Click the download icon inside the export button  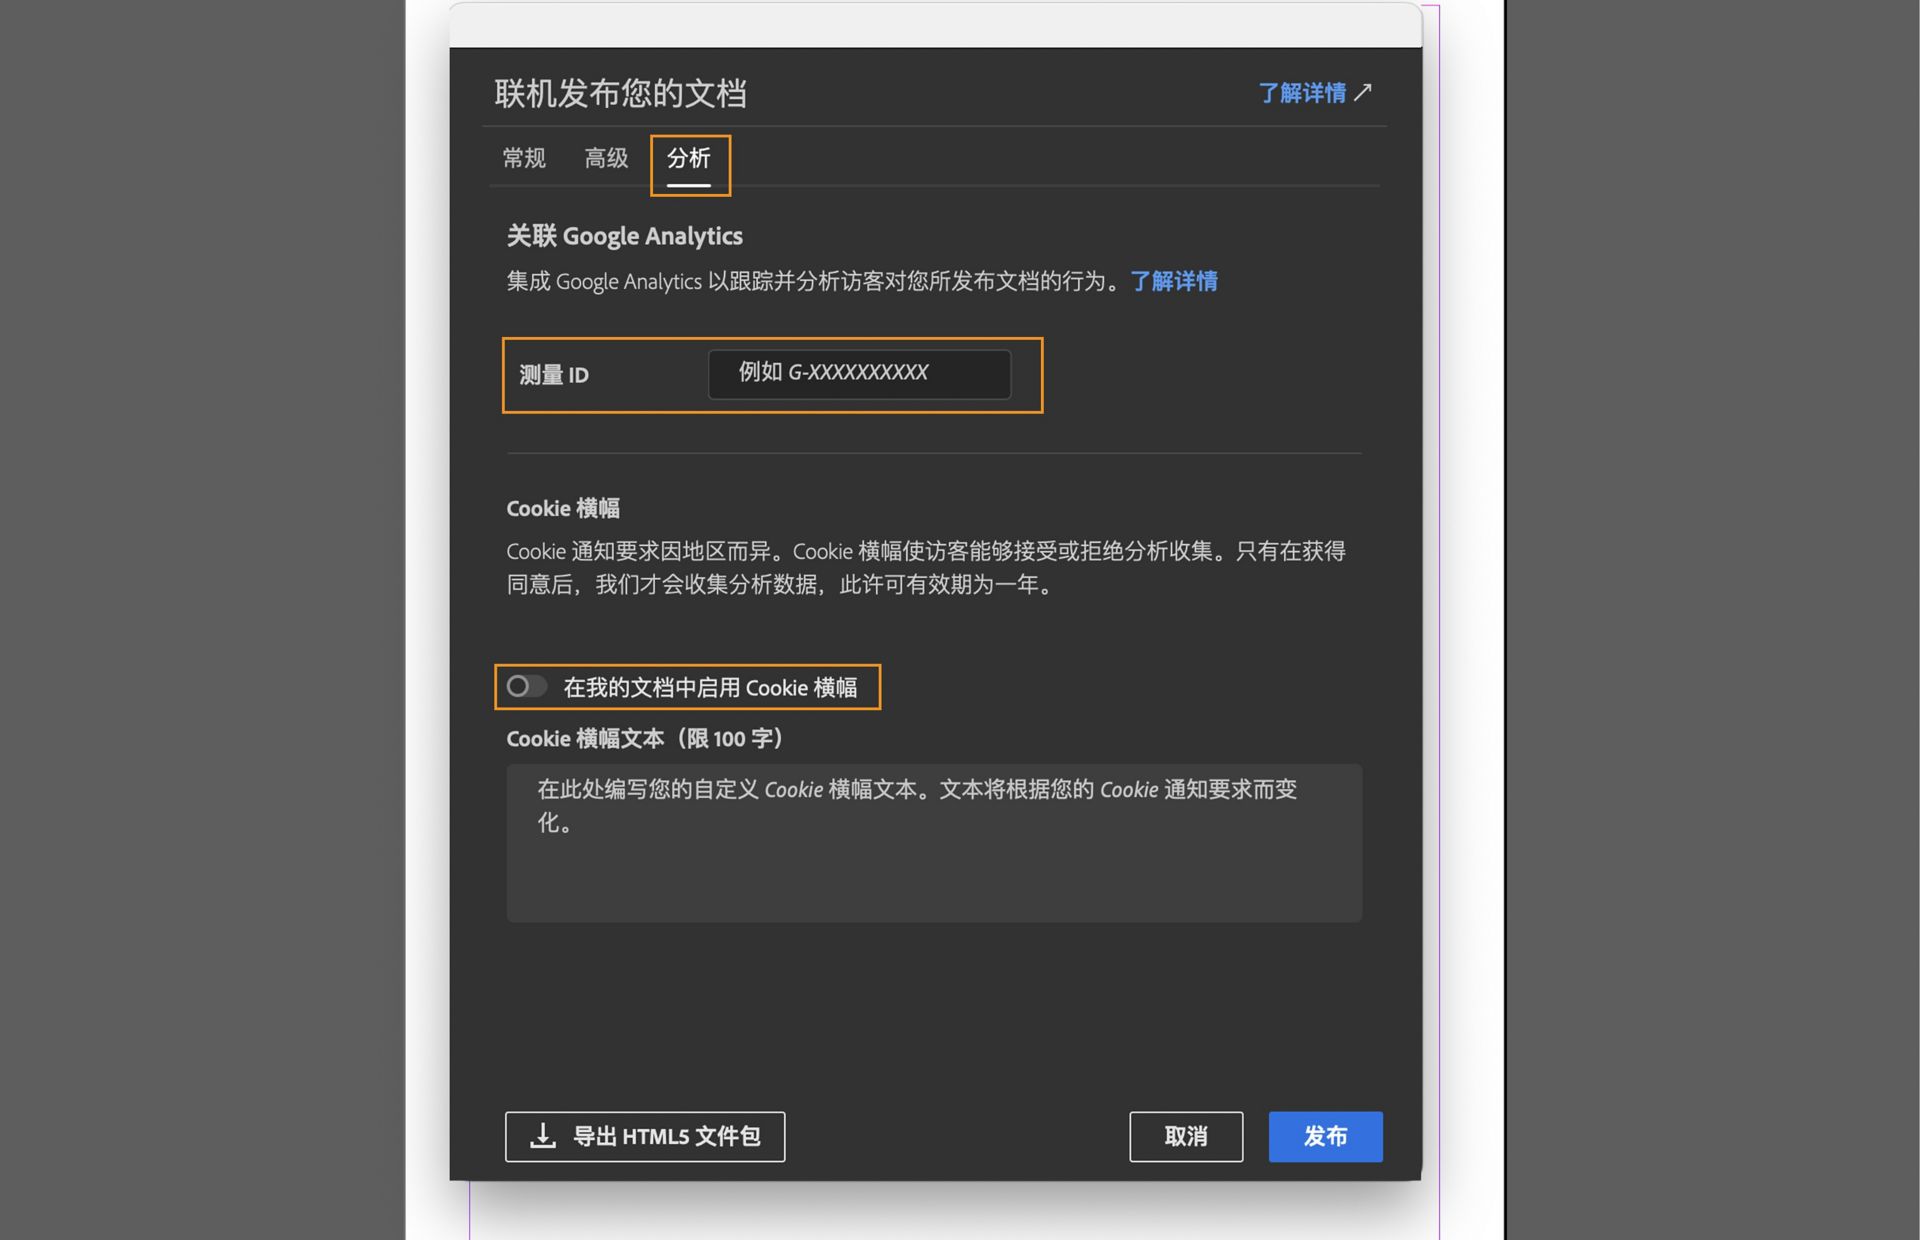[541, 1136]
